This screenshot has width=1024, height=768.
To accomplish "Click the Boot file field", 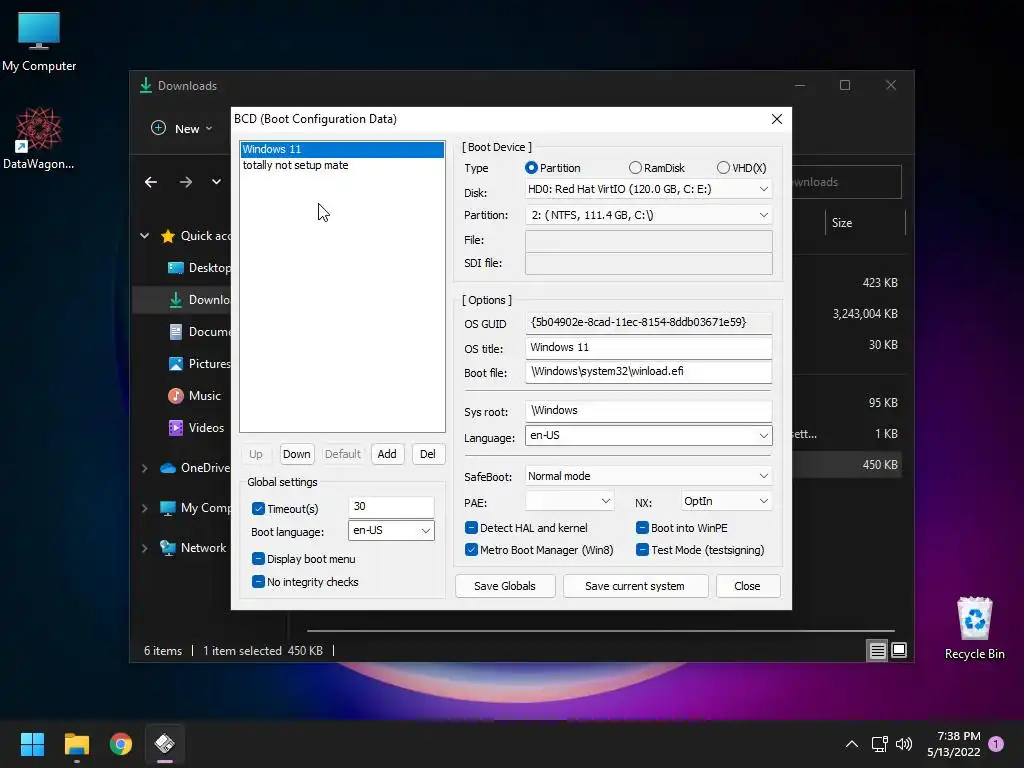I will pyautogui.click(x=648, y=372).
